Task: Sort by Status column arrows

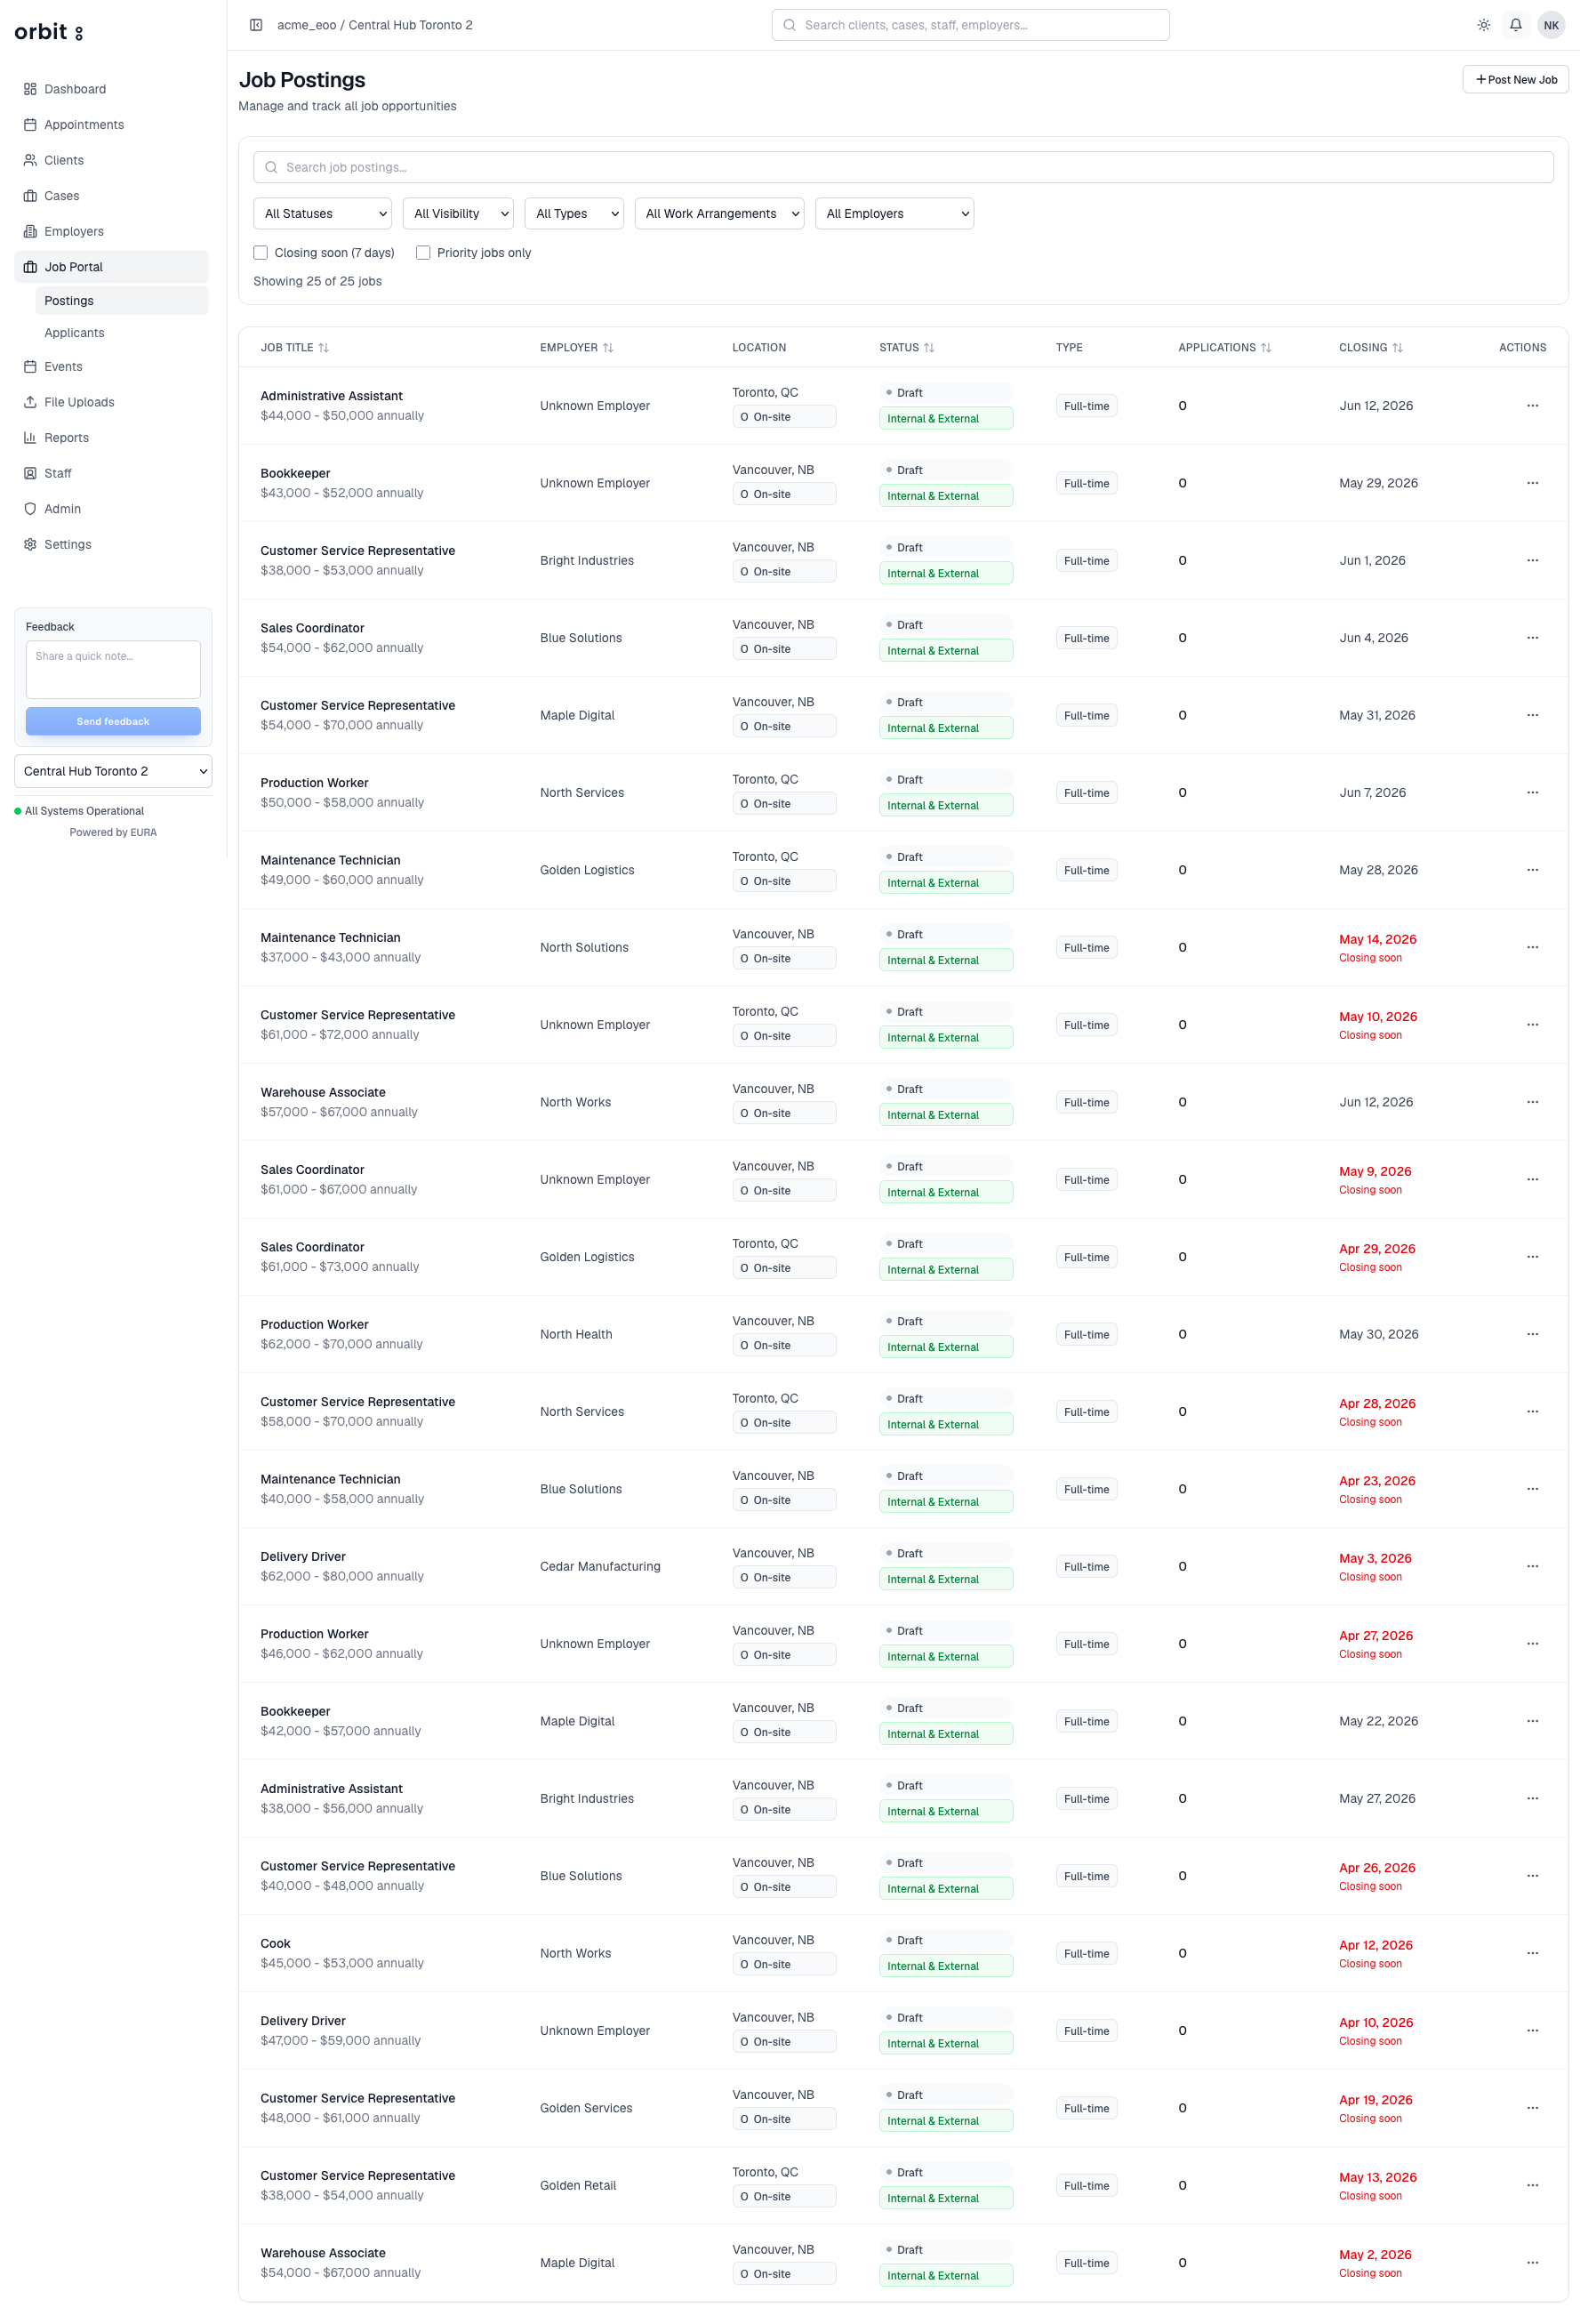Action: pyautogui.click(x=929, y=348)
